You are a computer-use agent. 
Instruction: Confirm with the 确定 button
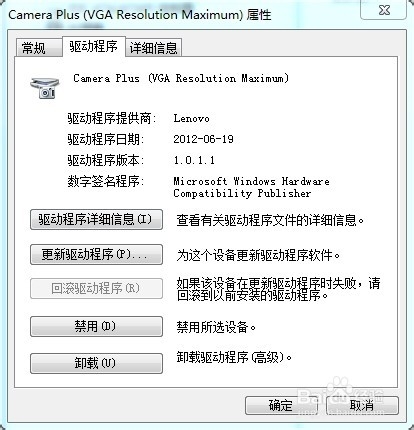(x=281, y=405)
